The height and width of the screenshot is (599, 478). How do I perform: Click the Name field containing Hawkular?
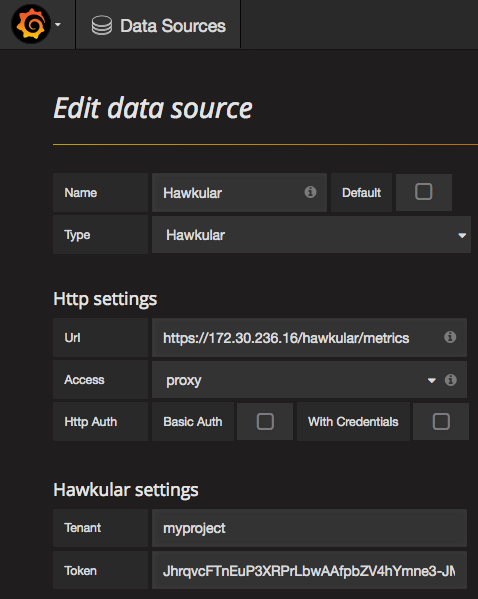click(x=239, y=193)
